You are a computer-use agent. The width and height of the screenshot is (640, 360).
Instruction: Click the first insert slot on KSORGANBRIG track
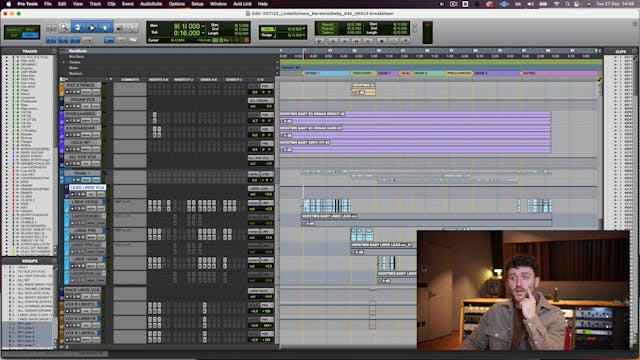point(154,115)
